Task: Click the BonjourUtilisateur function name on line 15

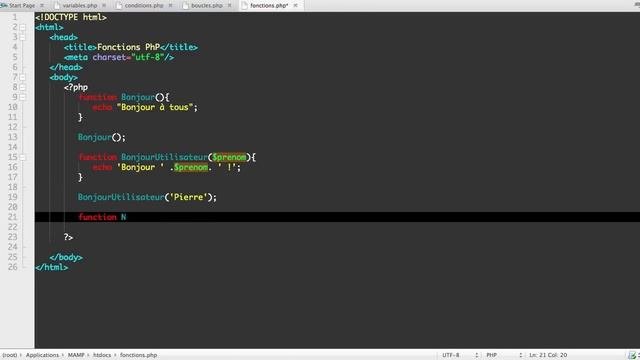Action: pos(164,157)
